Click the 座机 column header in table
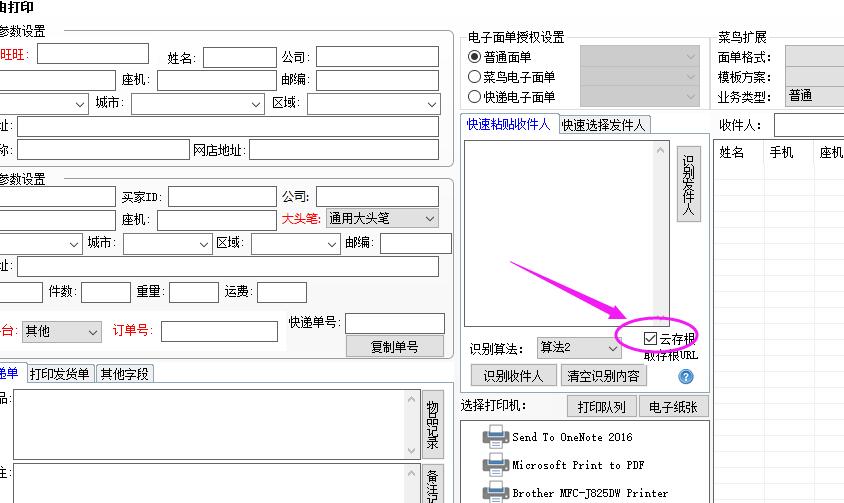This screenshot has height=503, width=844. click(829, 152)
